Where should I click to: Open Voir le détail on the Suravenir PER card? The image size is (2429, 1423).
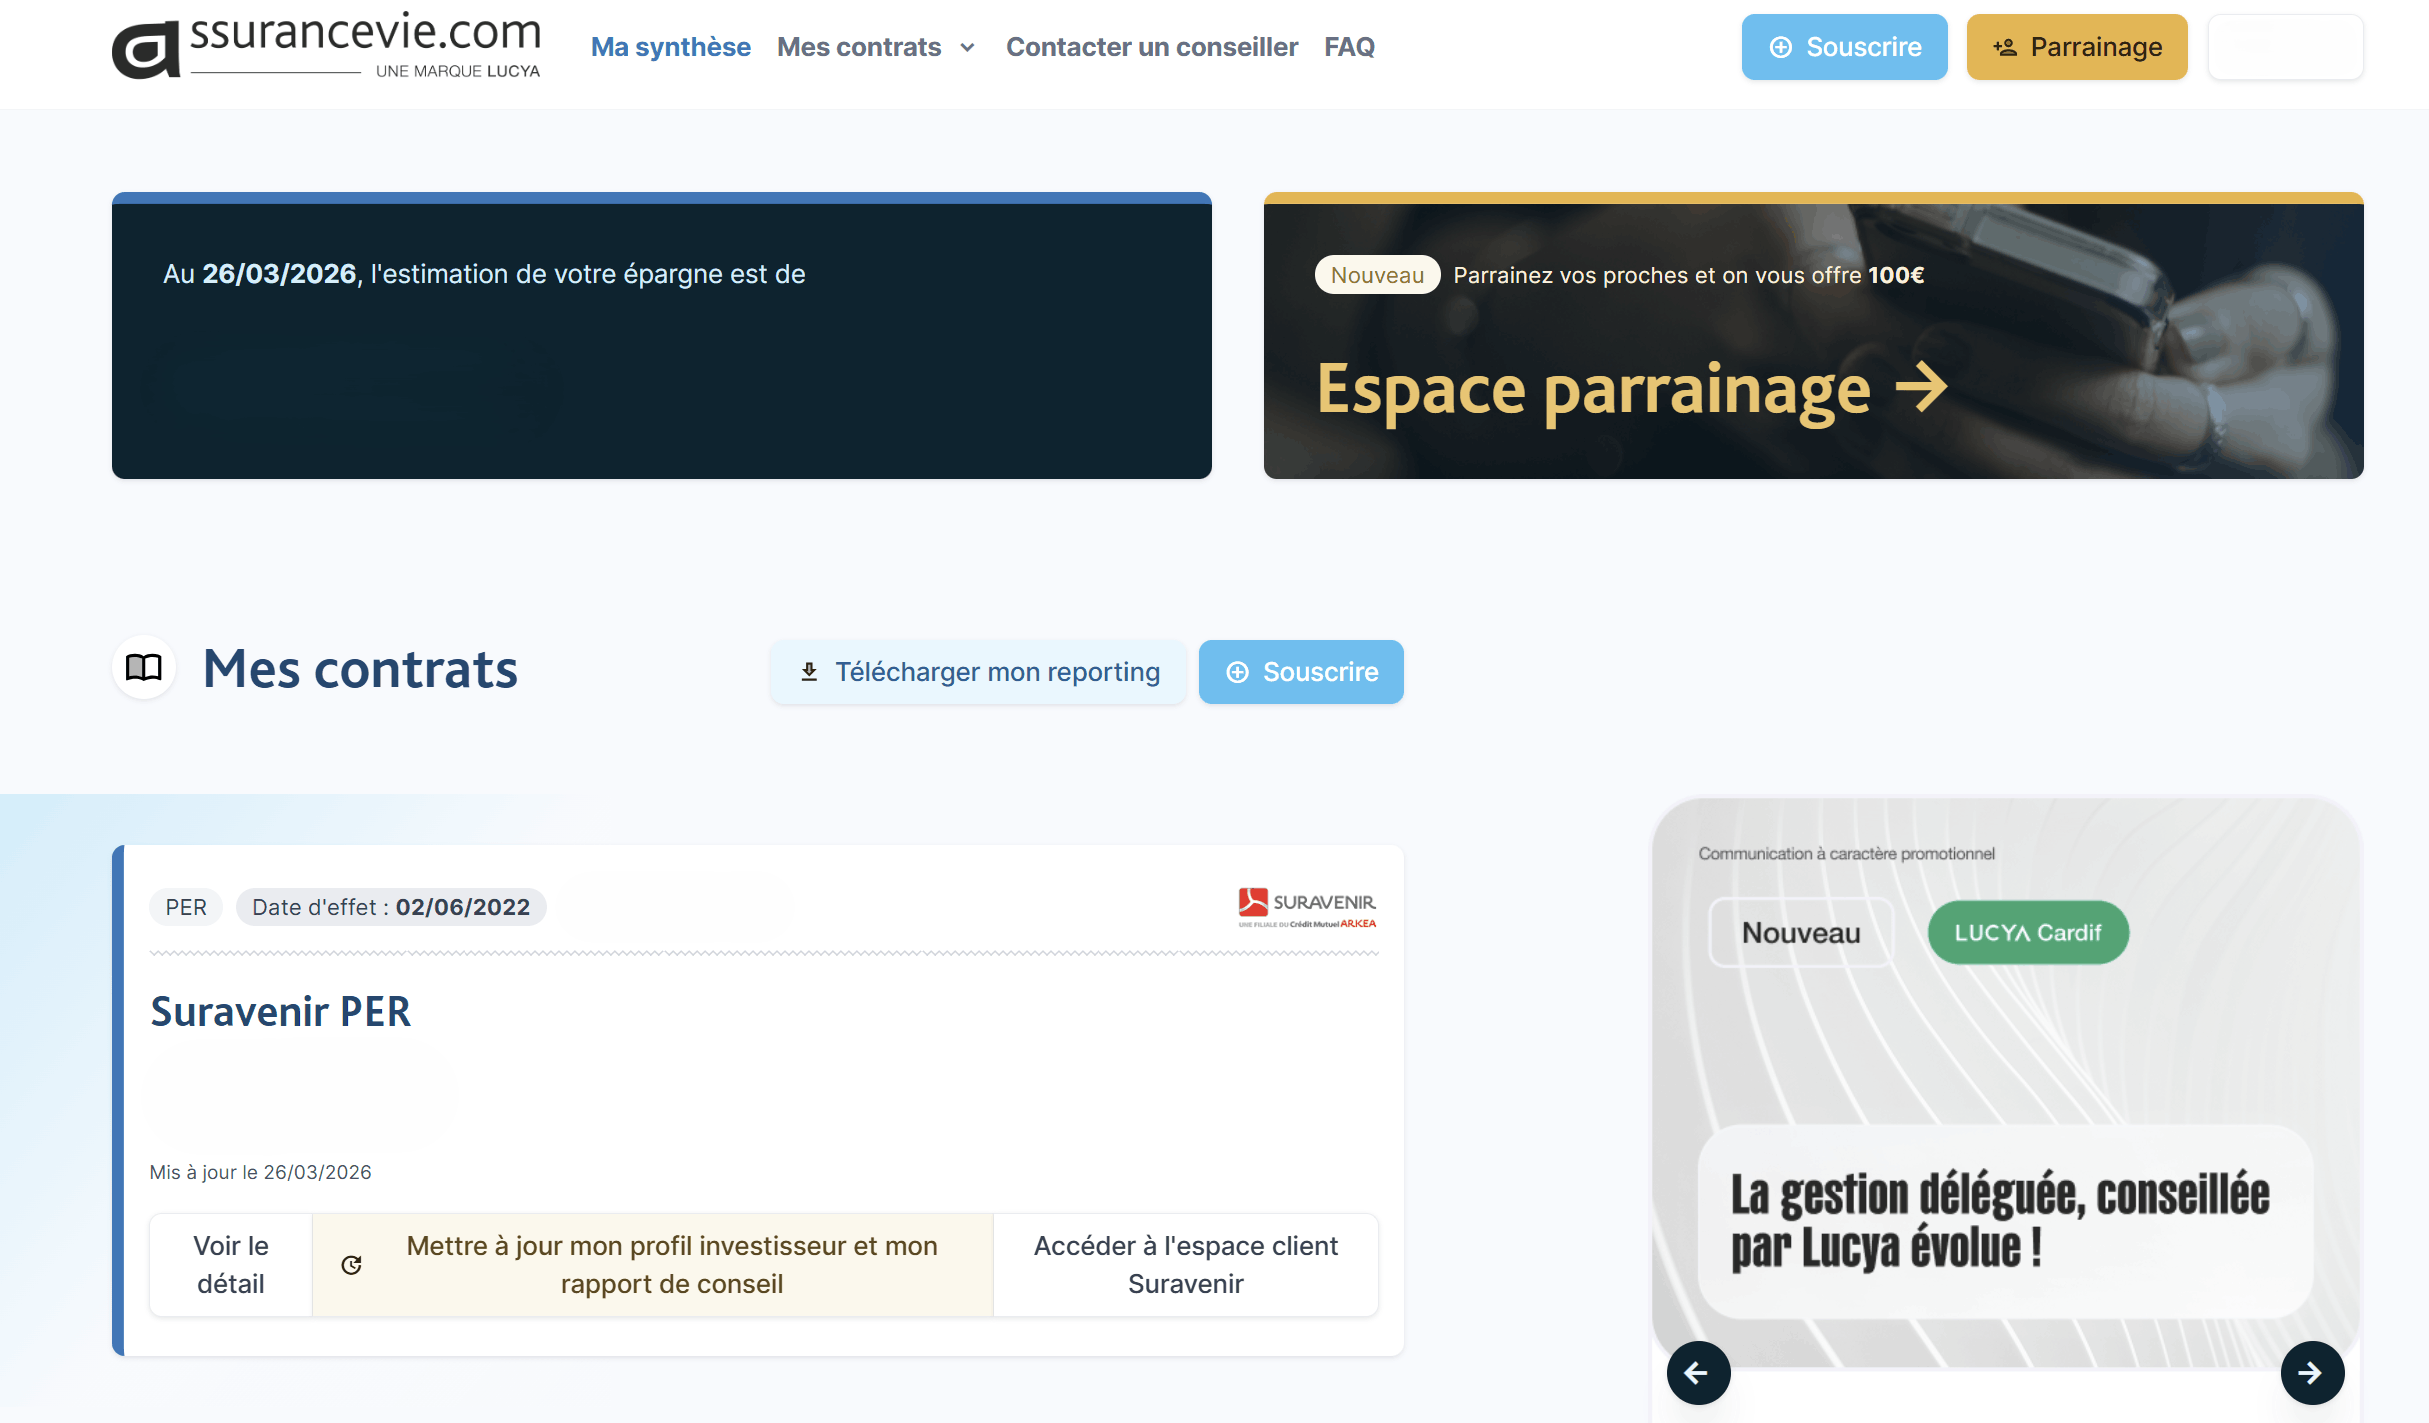(x=230, y=1264)
